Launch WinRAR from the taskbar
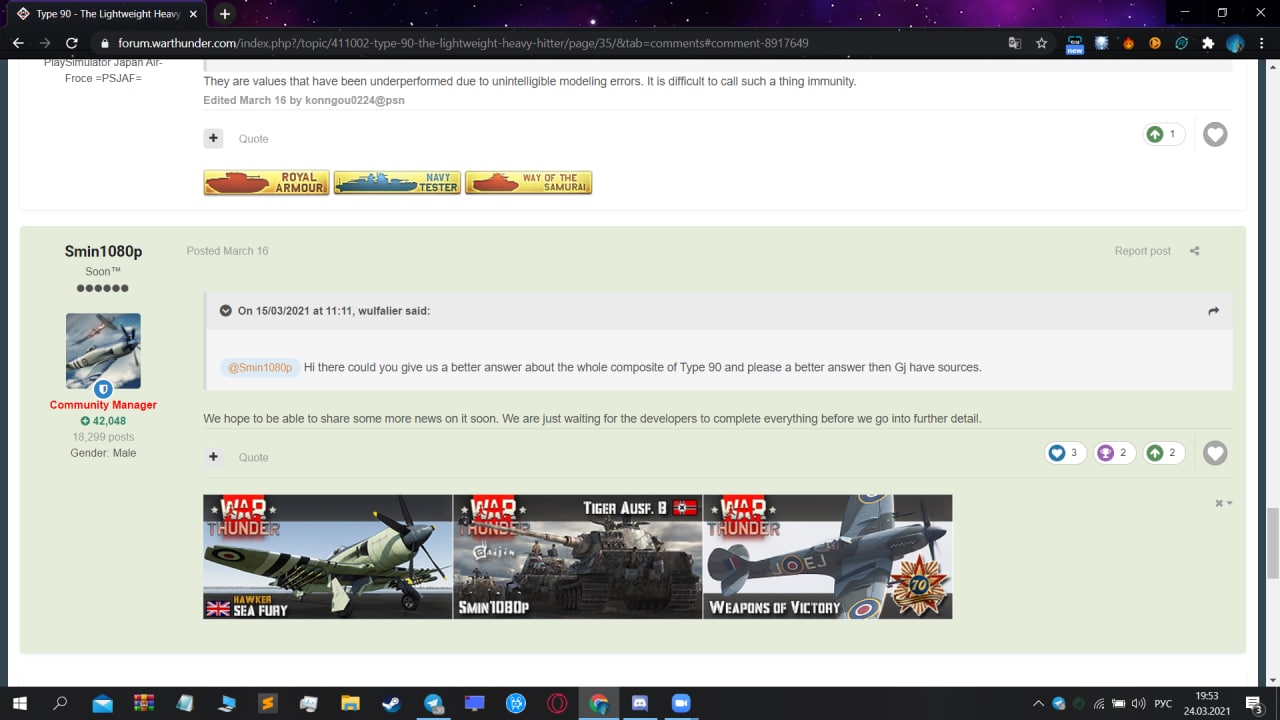The height and width of the screenshot is (720, 1280). (x=144, y=703)
